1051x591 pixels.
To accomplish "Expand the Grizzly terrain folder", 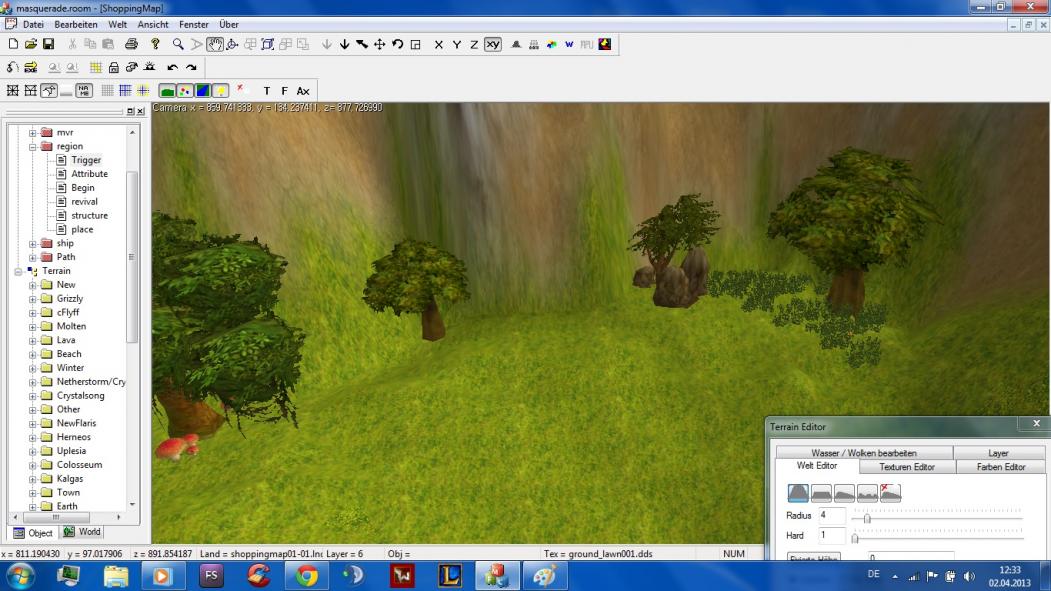I will point(33,299).
